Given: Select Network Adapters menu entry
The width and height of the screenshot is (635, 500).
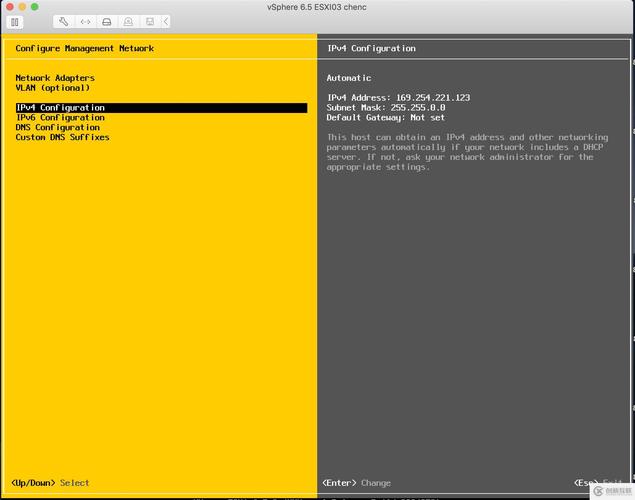Looking at the screenshot, I should [55, 78].
